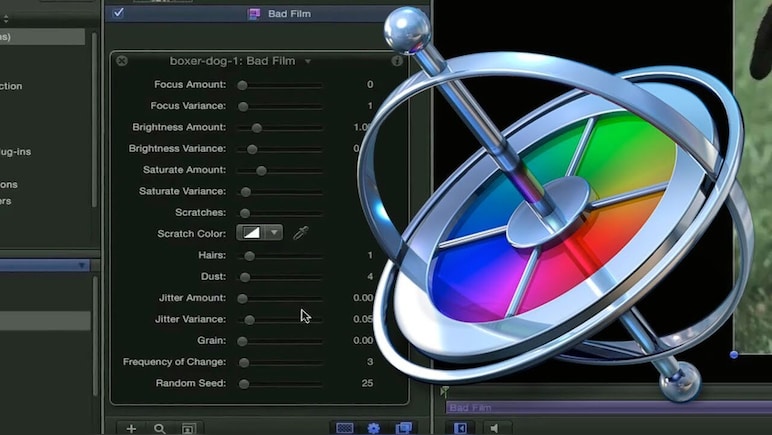Click the Frequency of Change value 3
Screen dimensions: 772x435
[x=370, y=362]
